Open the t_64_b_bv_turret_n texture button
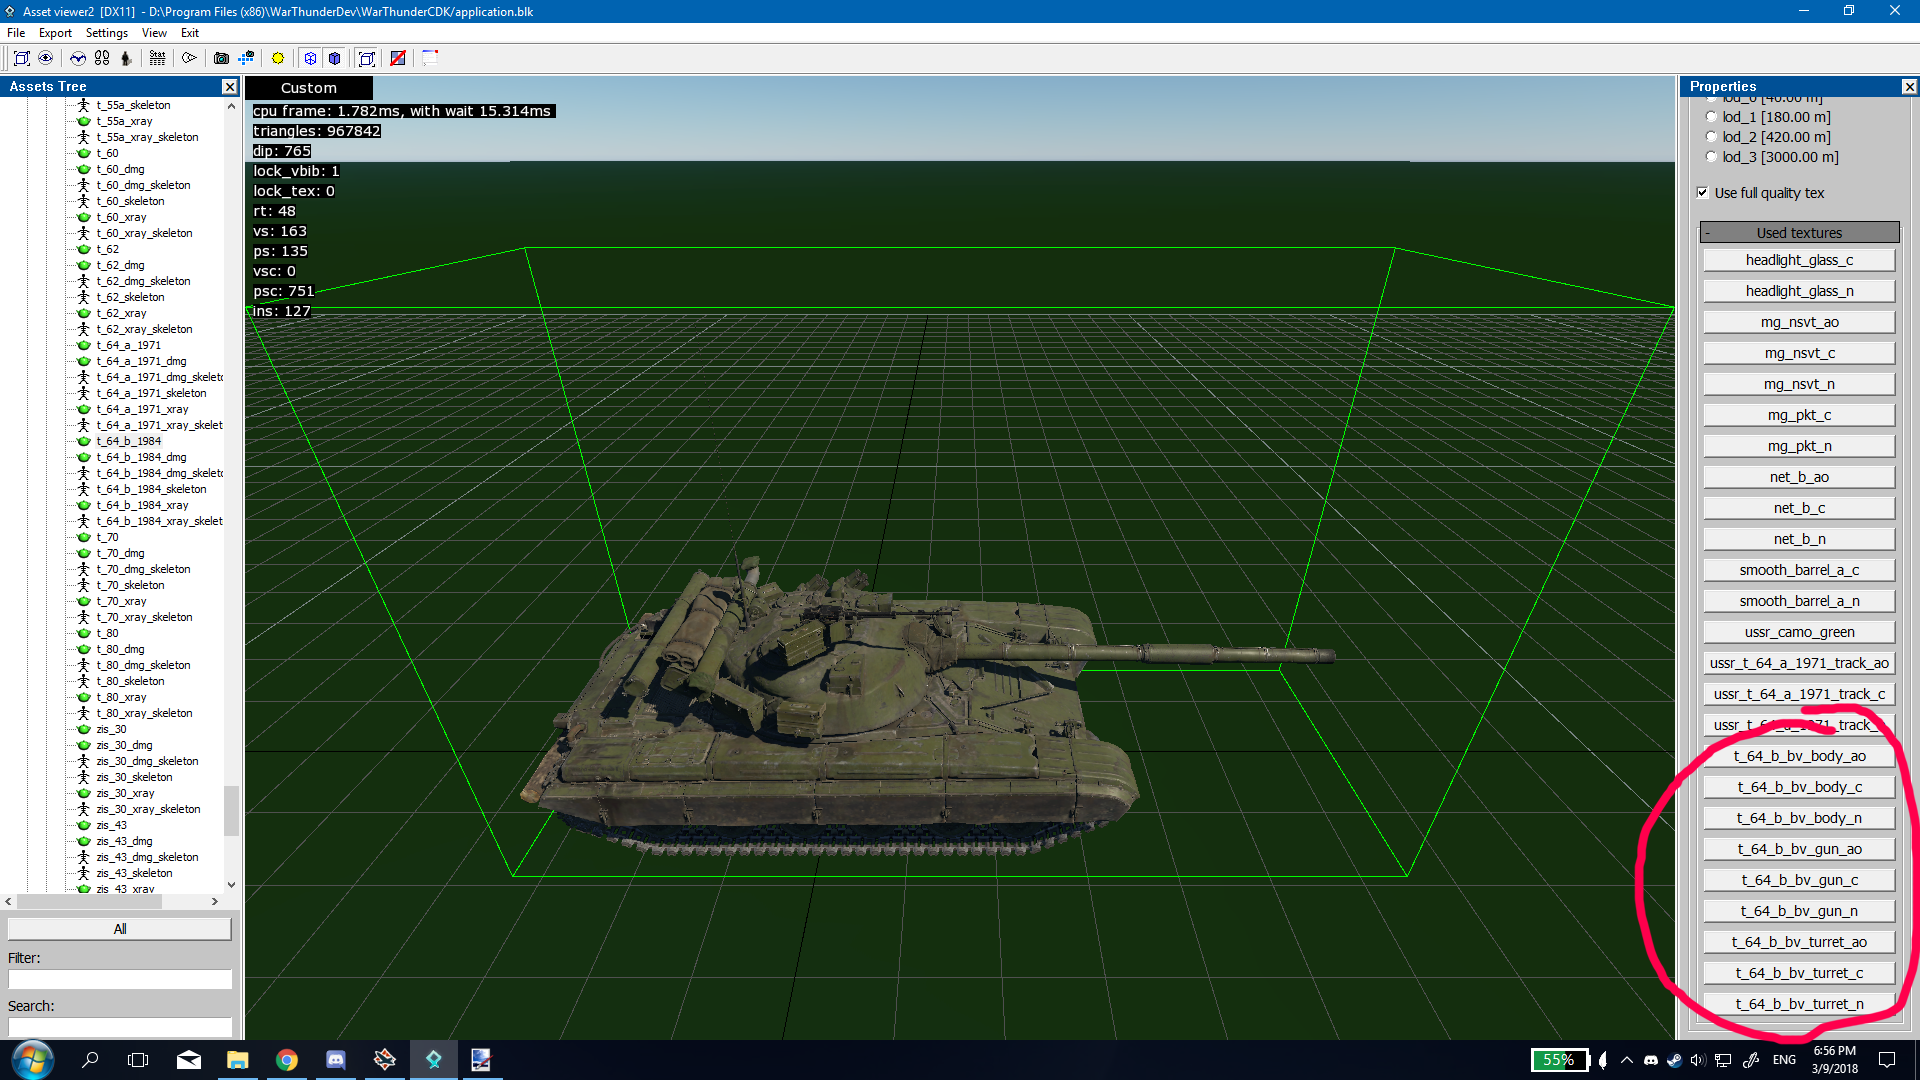 1799,1004
